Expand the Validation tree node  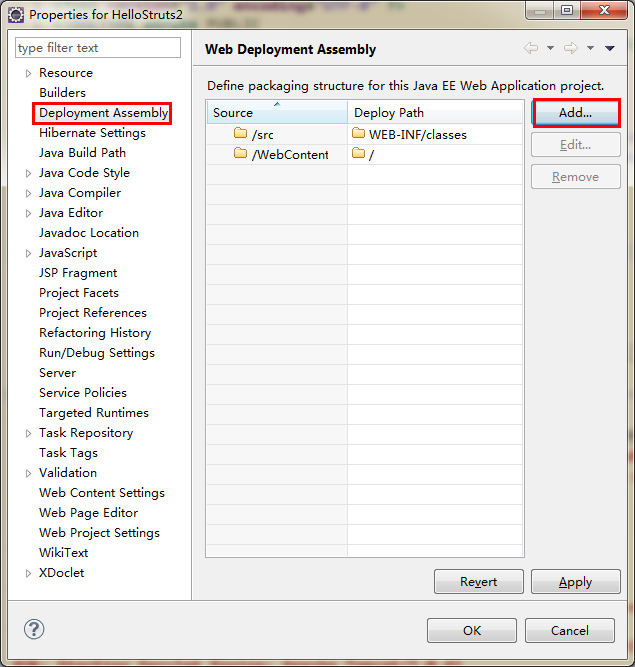28,473
